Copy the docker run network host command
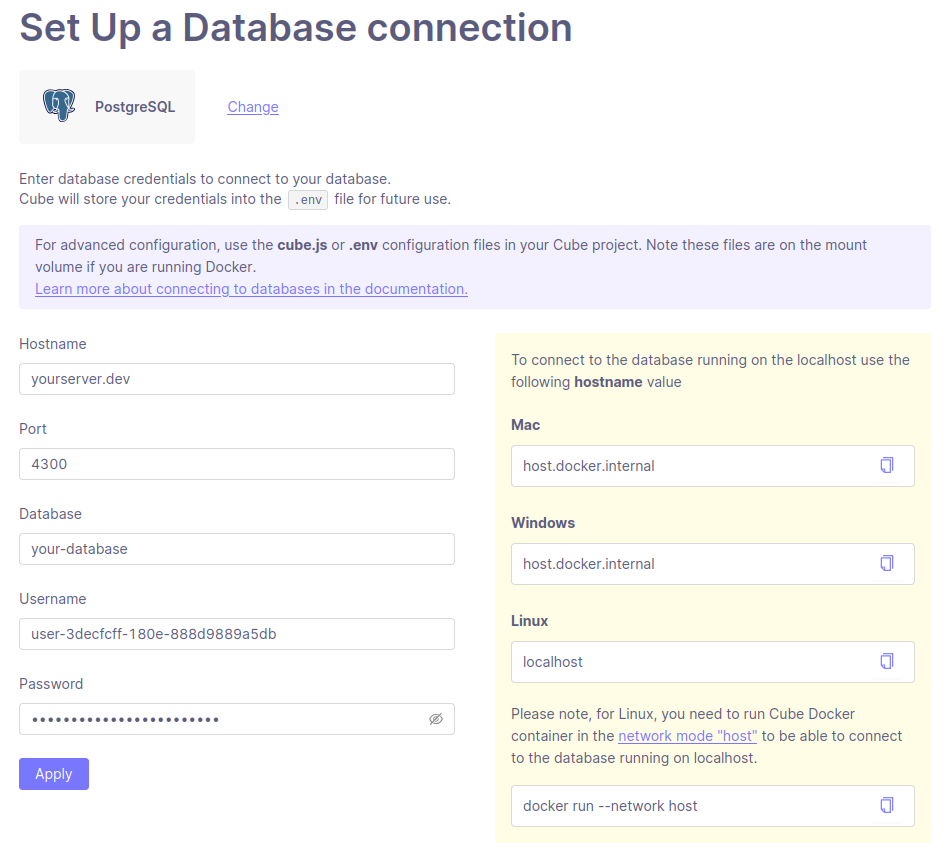The width and height of the screenshot is (948, 860). 886,805
